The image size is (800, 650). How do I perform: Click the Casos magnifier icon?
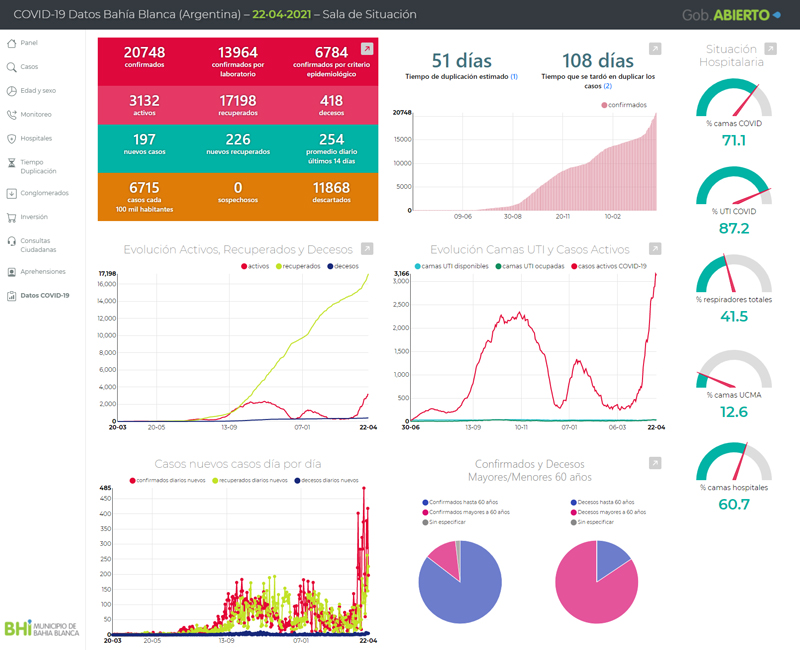[11, 67]
